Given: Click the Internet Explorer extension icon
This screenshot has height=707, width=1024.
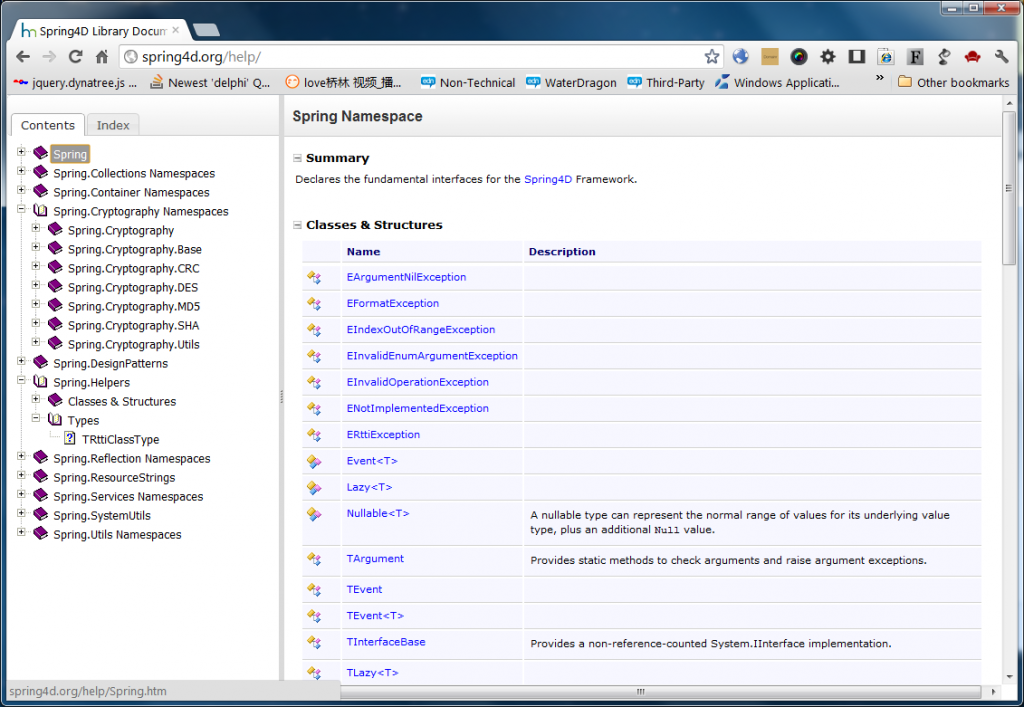Looking at the screenshot, I should coord(886,57).
